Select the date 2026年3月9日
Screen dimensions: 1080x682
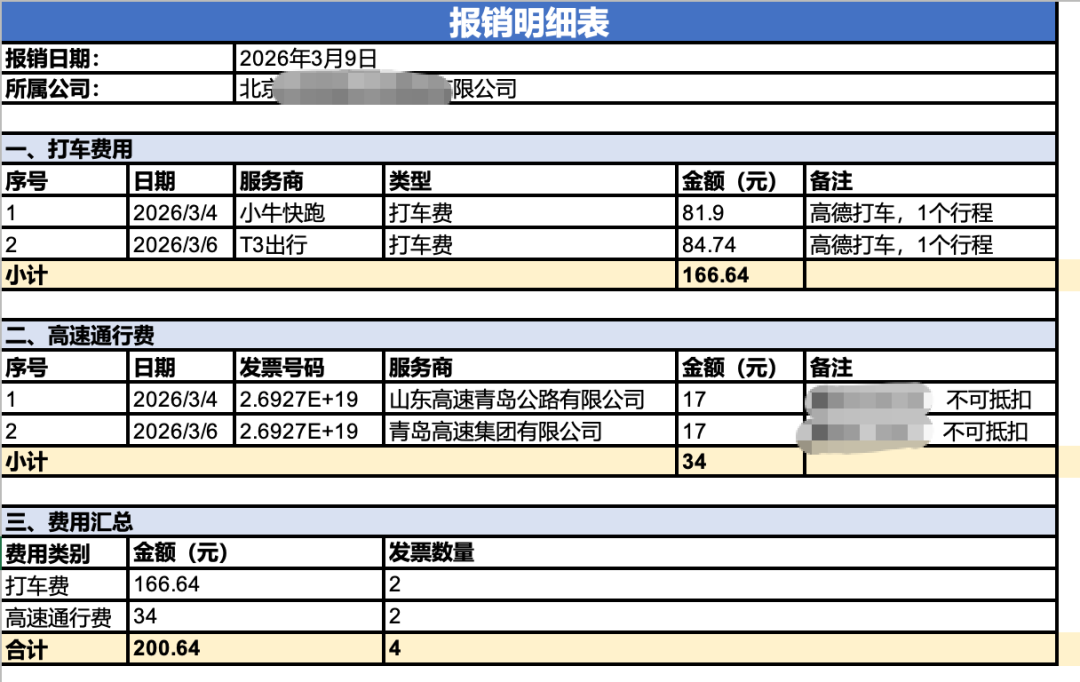coord(300,58)
